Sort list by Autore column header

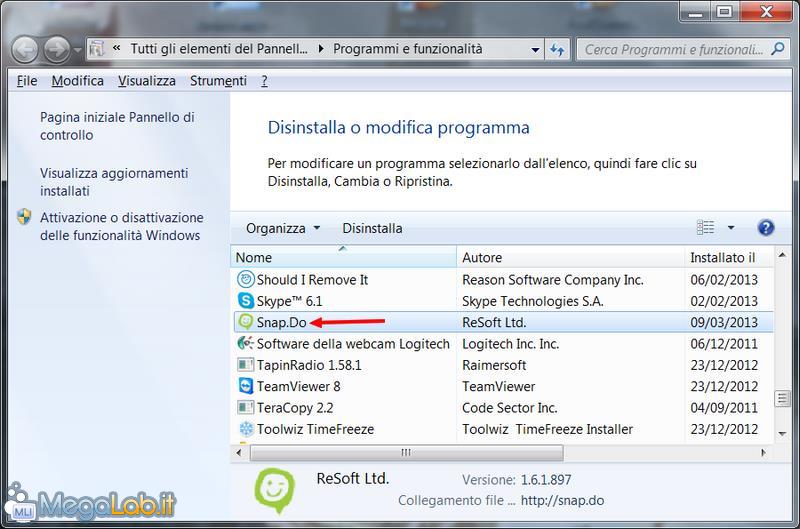(570, 257)
